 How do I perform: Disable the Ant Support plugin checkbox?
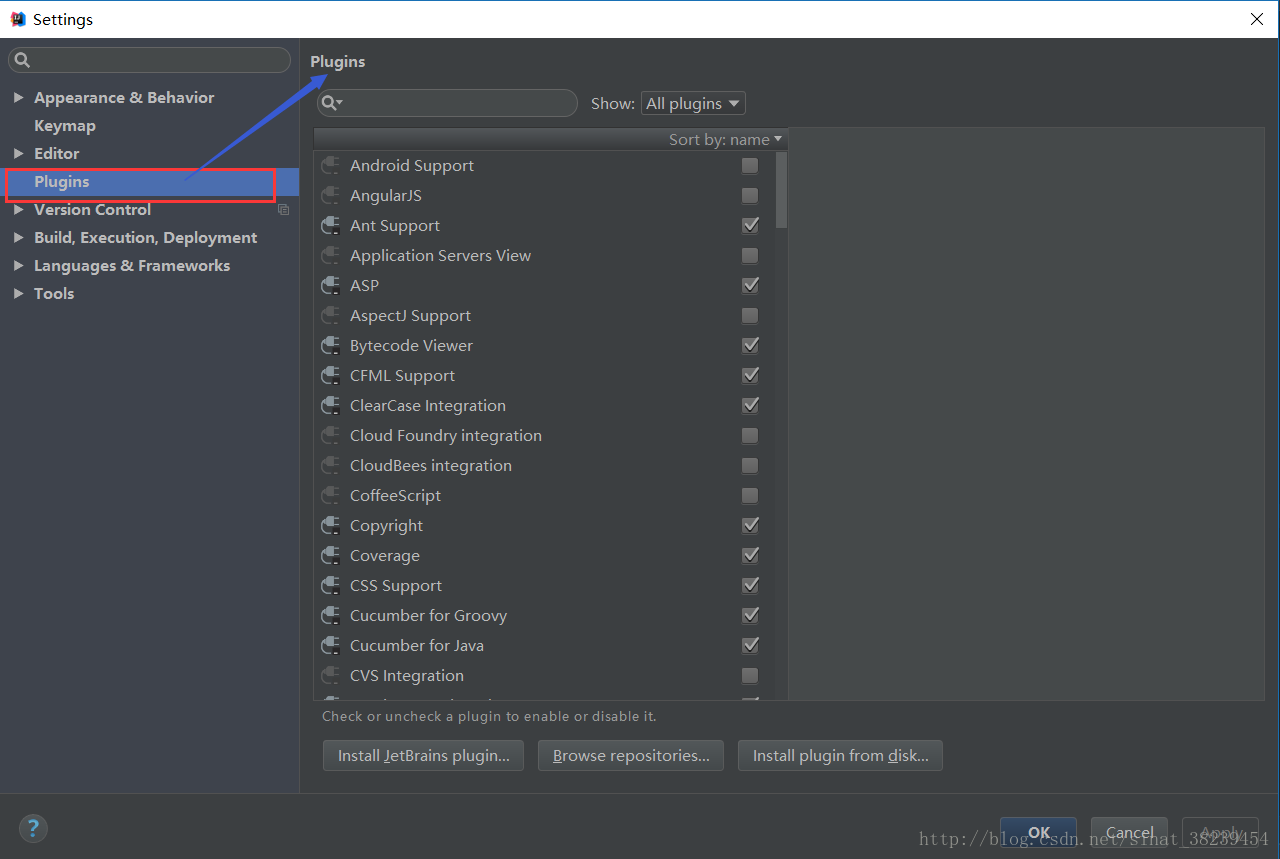[x=750, y=226]
